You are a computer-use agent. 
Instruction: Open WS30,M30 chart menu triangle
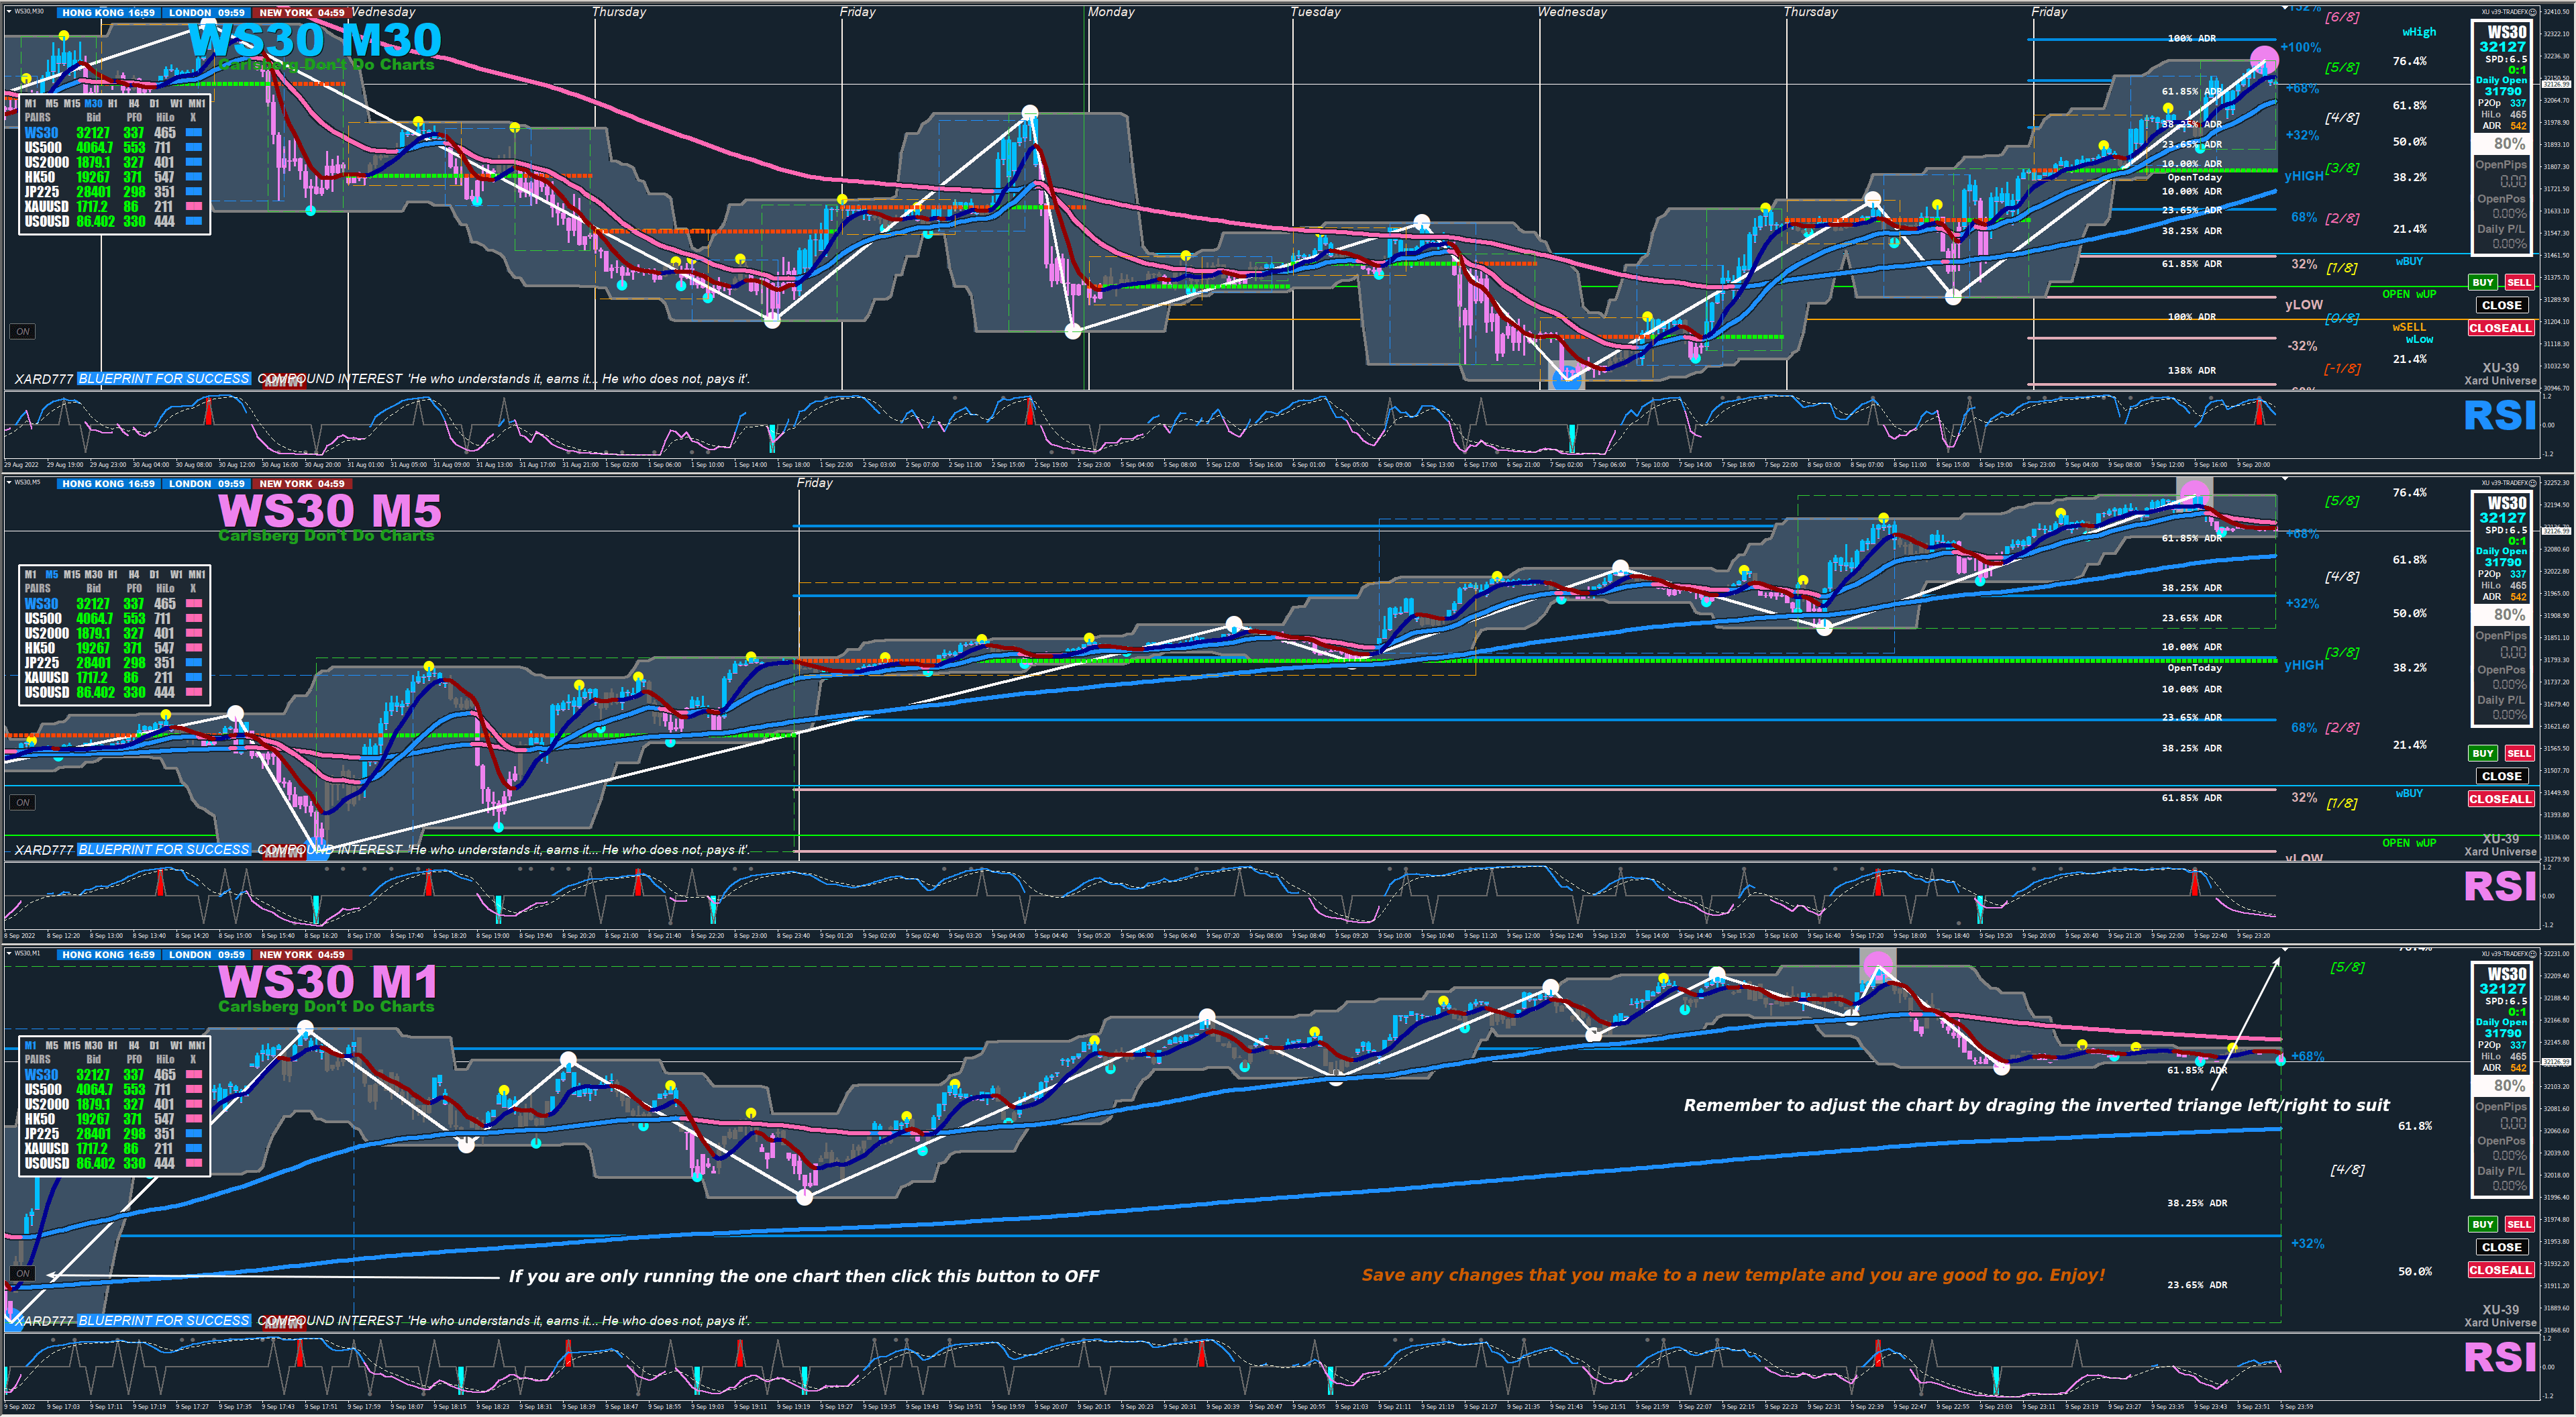(x=9, y=11)
